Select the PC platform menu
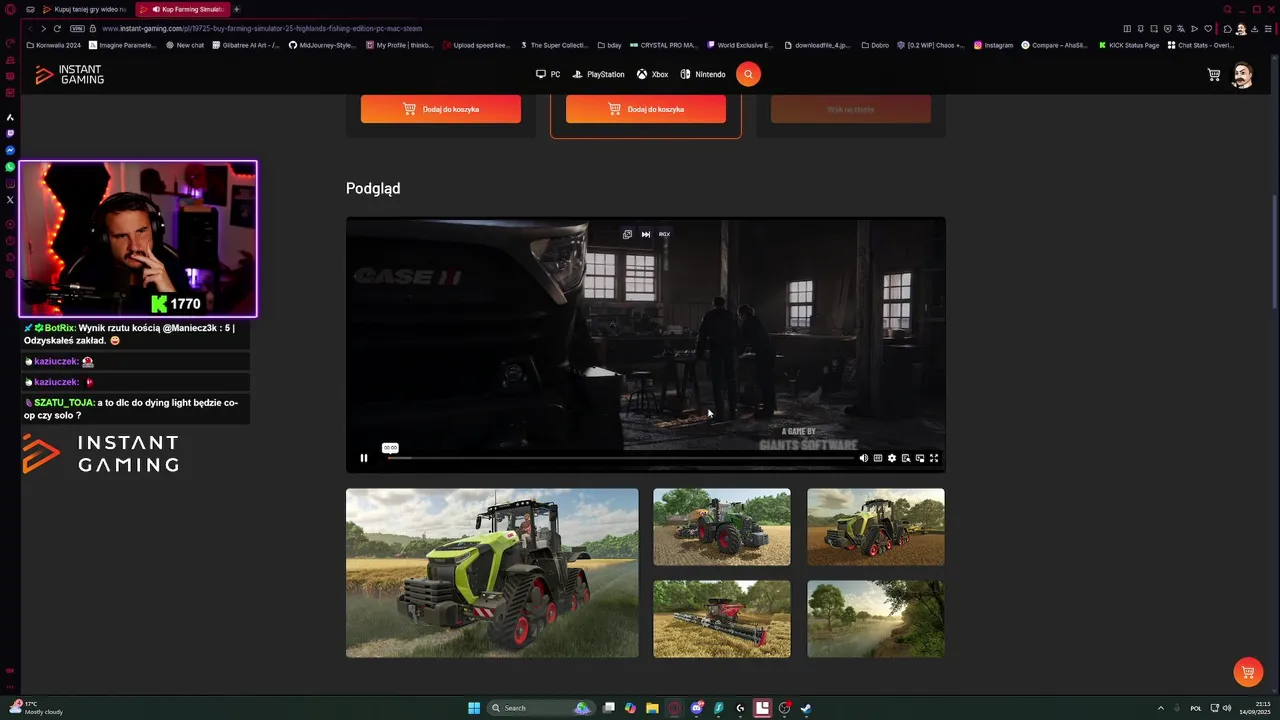Viewport: 1280px width, 720px height. coord(548,74)
